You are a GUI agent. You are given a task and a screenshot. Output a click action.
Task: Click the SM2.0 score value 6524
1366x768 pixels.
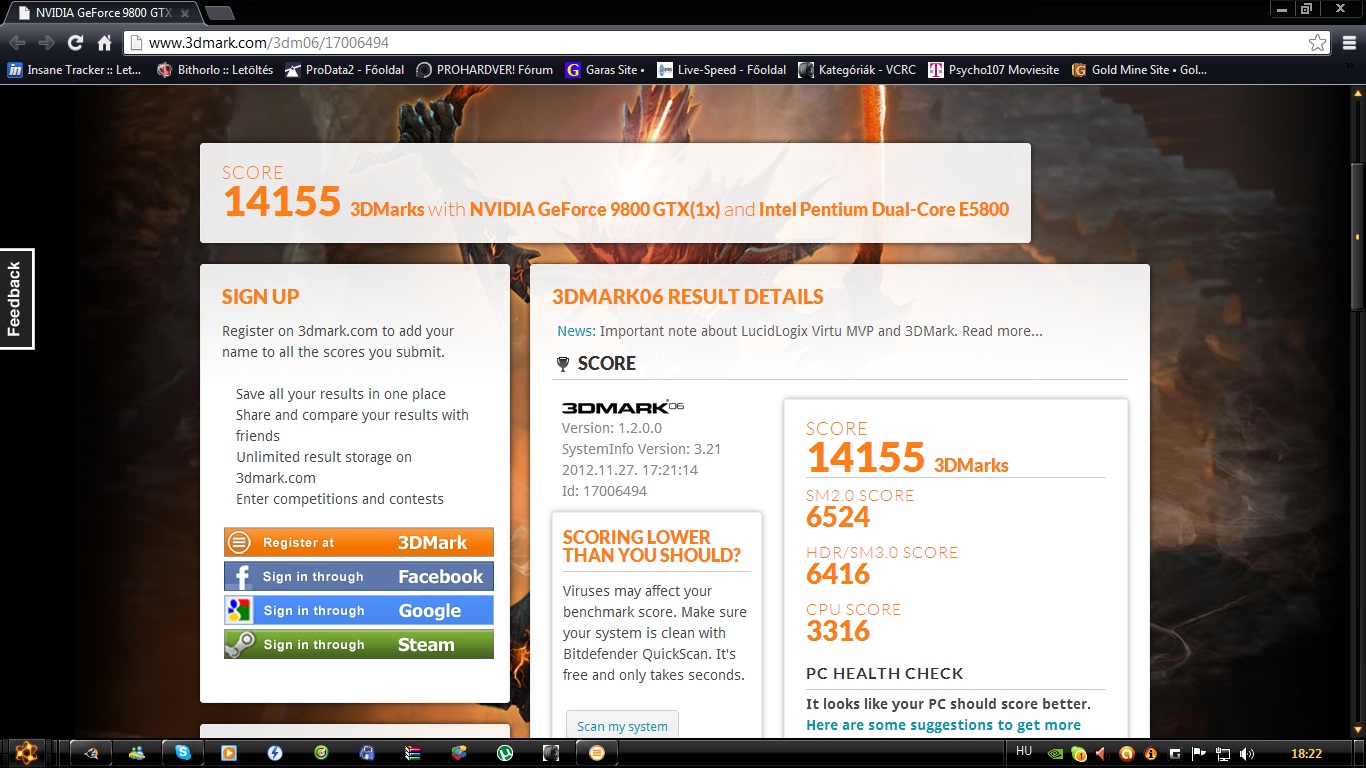[x=838, y=517]
